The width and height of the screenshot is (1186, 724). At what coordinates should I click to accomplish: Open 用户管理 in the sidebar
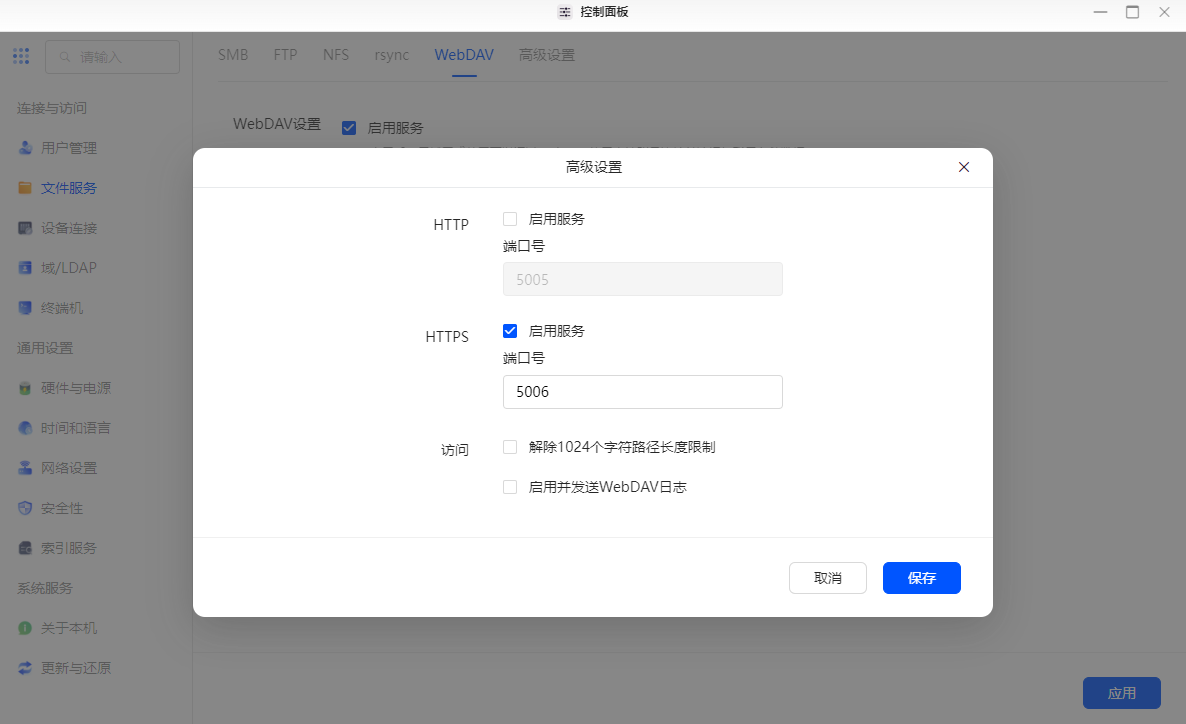click(69, 148)
